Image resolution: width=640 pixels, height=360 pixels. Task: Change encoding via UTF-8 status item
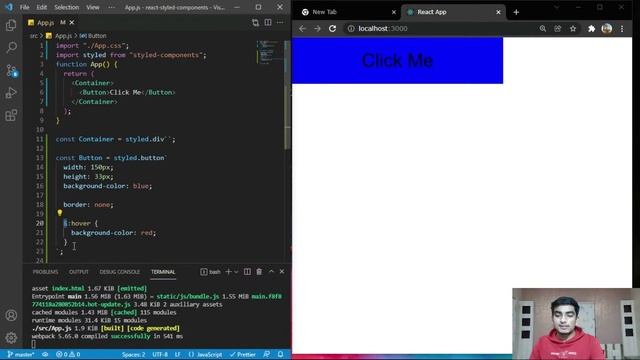[x=160, y=354]
